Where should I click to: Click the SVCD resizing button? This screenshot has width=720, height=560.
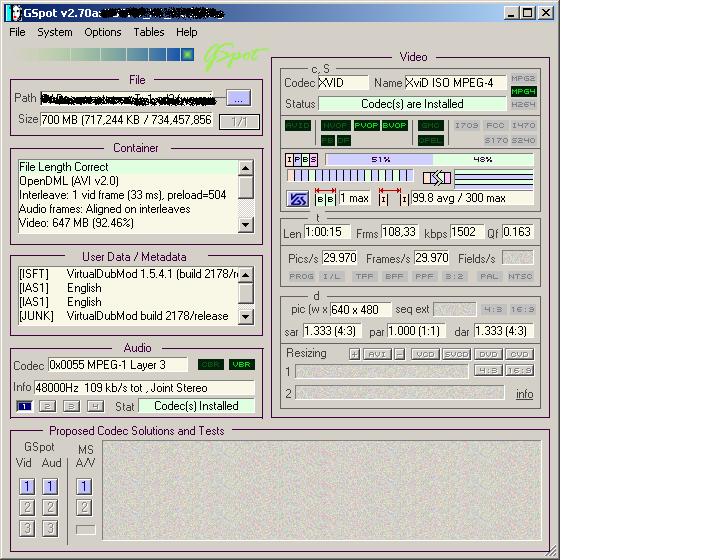456,354
